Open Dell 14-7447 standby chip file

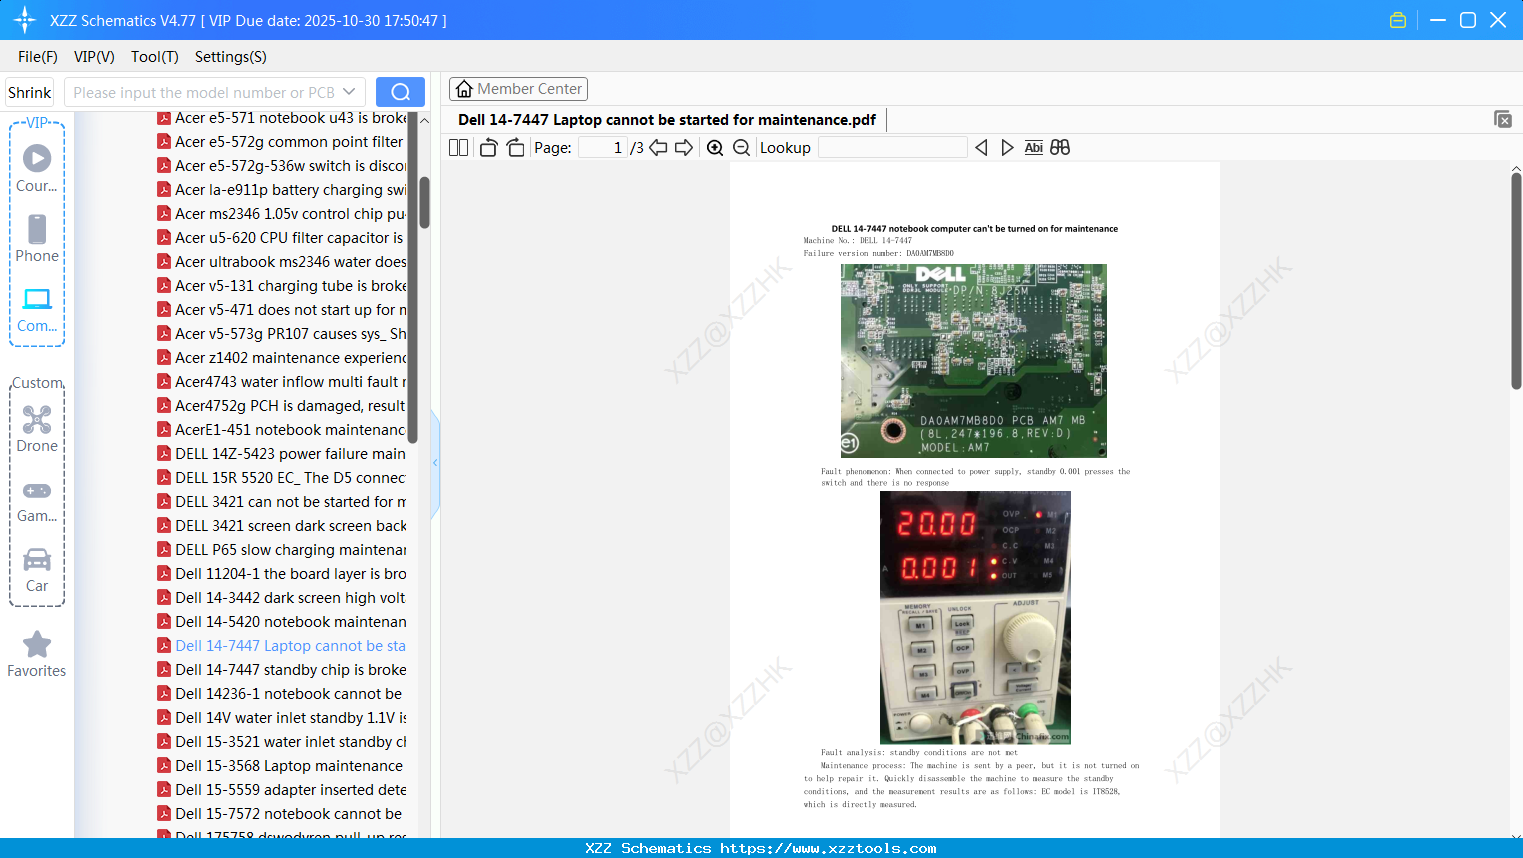281,670
